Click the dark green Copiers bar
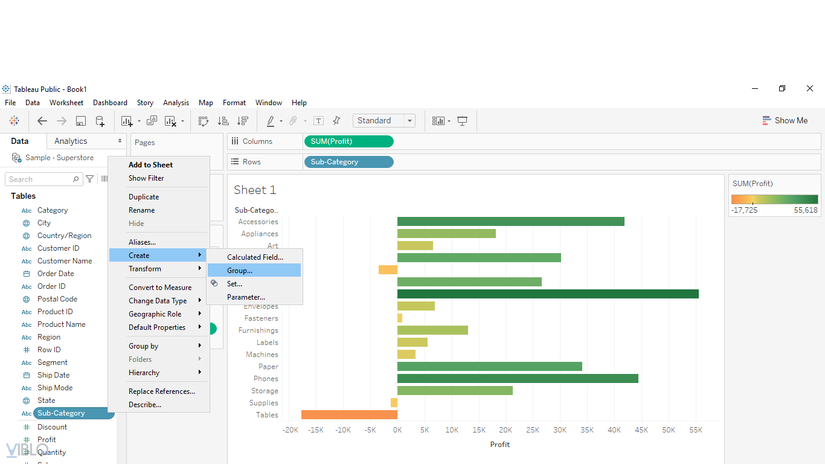825x464 pixels. (x=548, y=294)
